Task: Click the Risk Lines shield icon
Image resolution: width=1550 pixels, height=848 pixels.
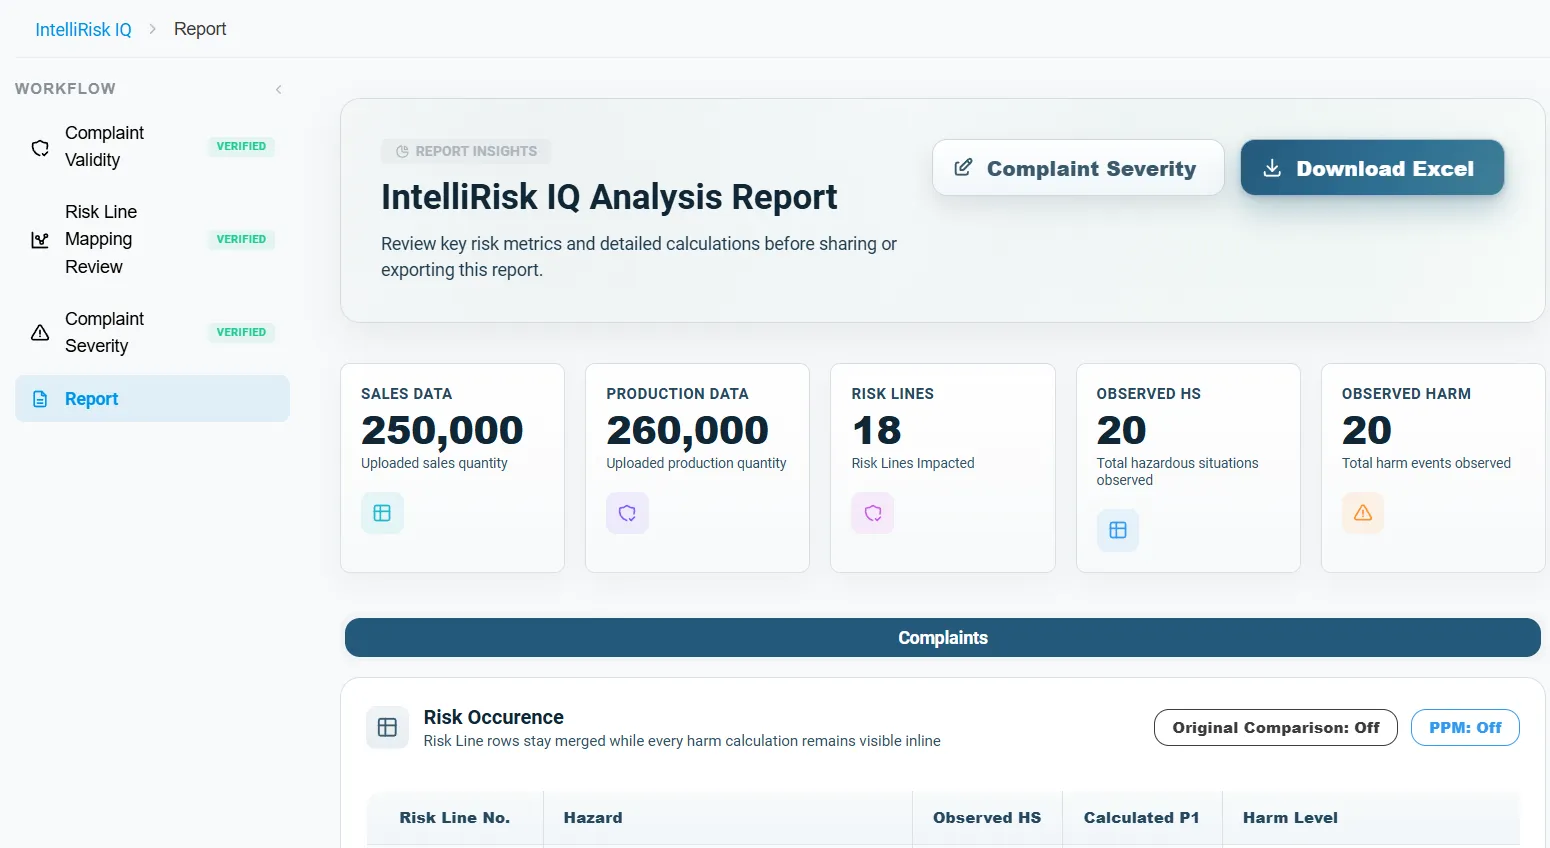Action: (873, 513)
